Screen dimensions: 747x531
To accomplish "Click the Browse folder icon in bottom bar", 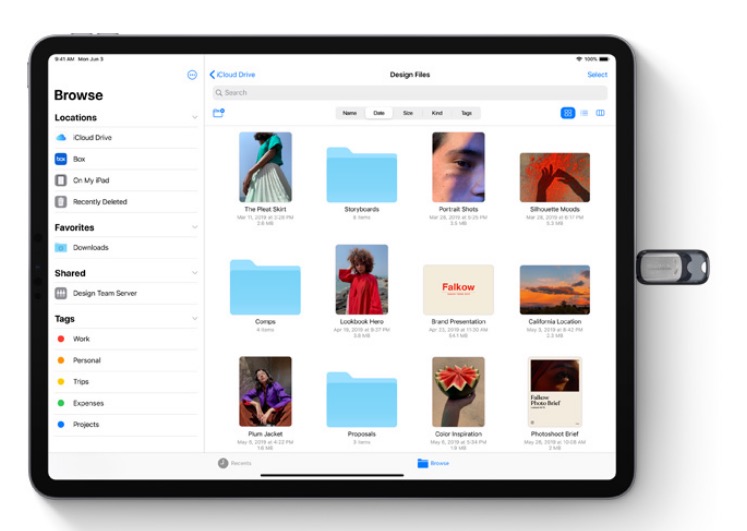I will 423,463.
